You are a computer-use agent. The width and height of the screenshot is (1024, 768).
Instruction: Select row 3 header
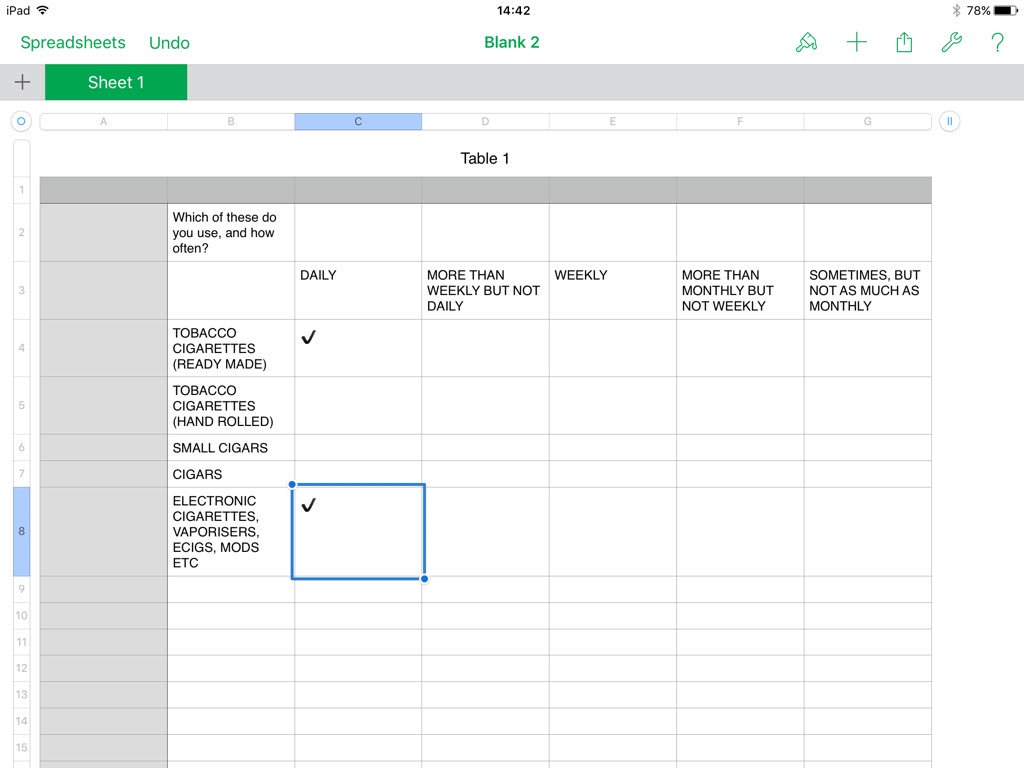(x=22, y=290)
